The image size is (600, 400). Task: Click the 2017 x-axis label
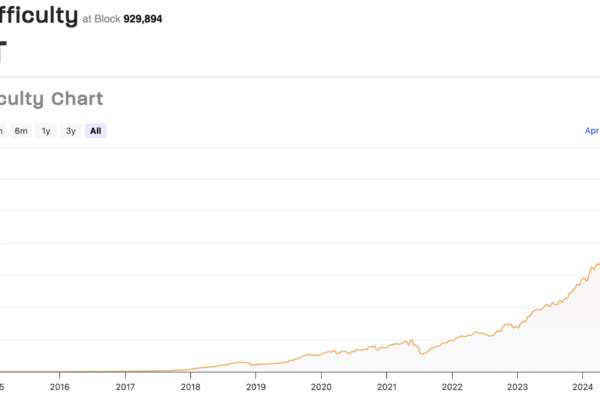tap(125, 386)
